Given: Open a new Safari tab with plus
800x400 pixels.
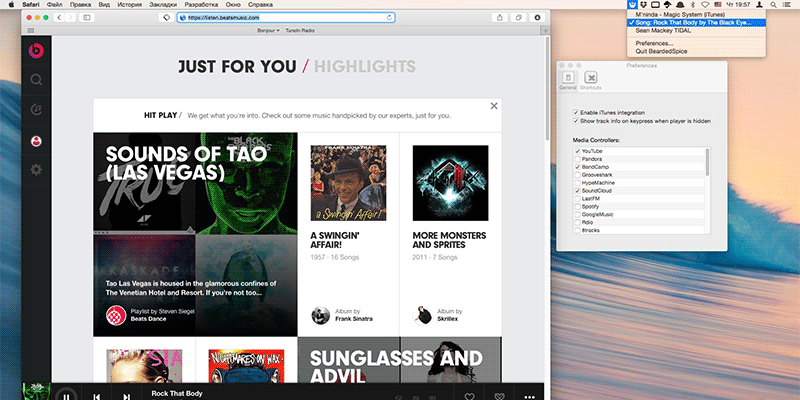Looking at the screenshot, I should 546,31.
